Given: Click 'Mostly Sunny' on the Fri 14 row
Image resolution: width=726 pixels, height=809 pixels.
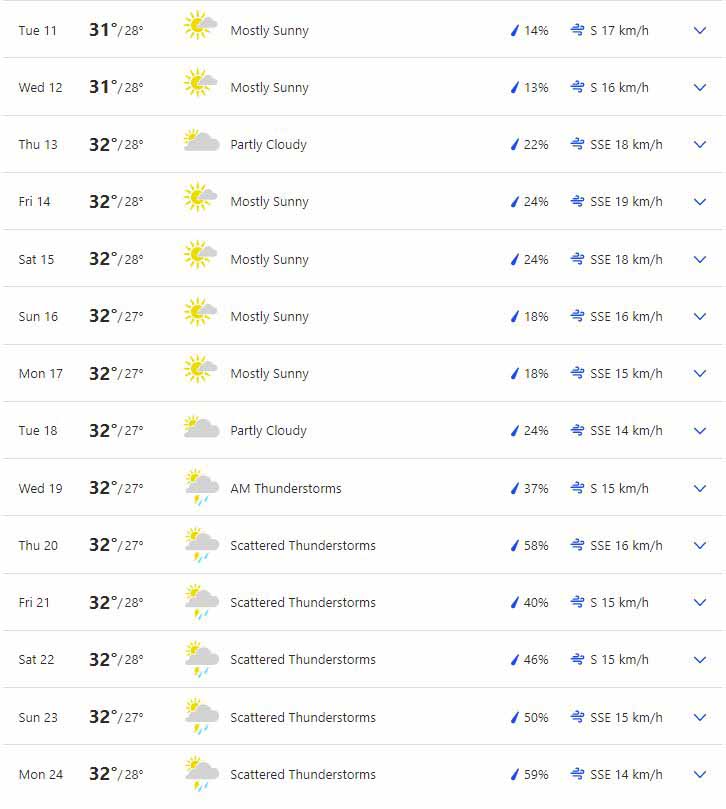Looking at the screenshot, I should 269,202.
